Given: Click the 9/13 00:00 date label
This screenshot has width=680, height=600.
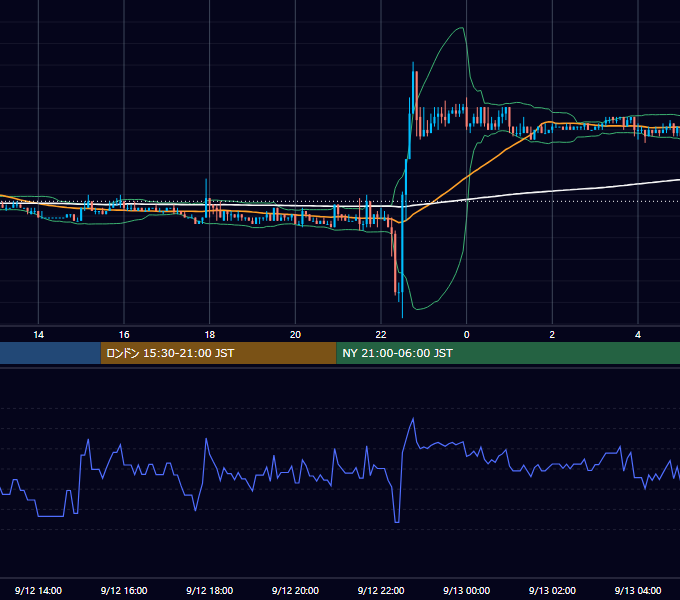Looking at the screenshot, I should click(467, 590).
